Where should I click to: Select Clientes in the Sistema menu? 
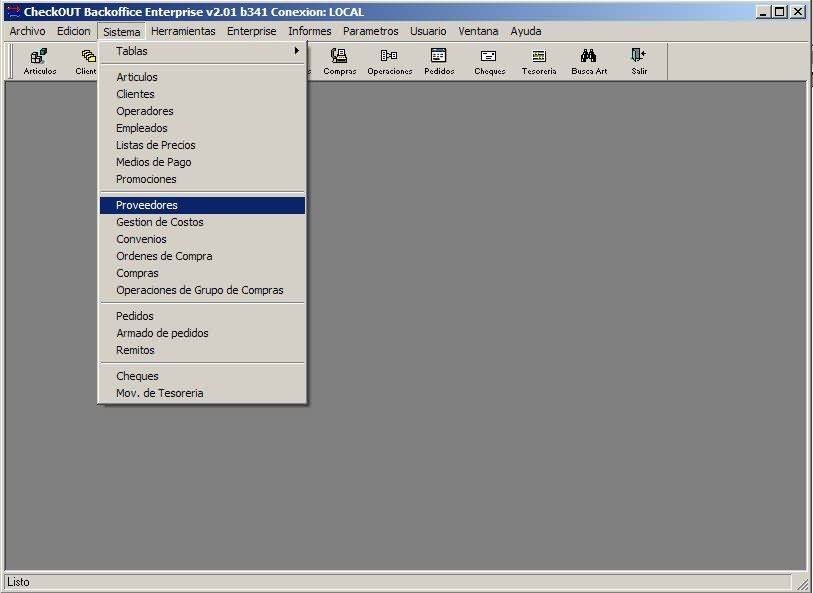[x=202, y=94]
